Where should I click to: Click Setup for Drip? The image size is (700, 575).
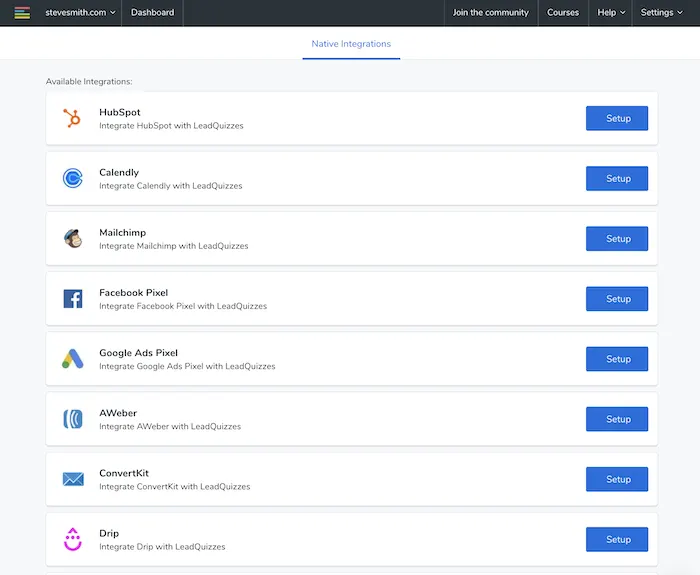click(617, 539)
